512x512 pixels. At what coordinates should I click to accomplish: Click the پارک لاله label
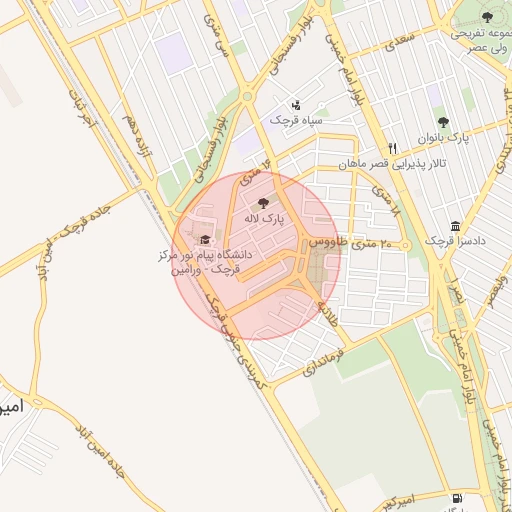pos(264,219)
